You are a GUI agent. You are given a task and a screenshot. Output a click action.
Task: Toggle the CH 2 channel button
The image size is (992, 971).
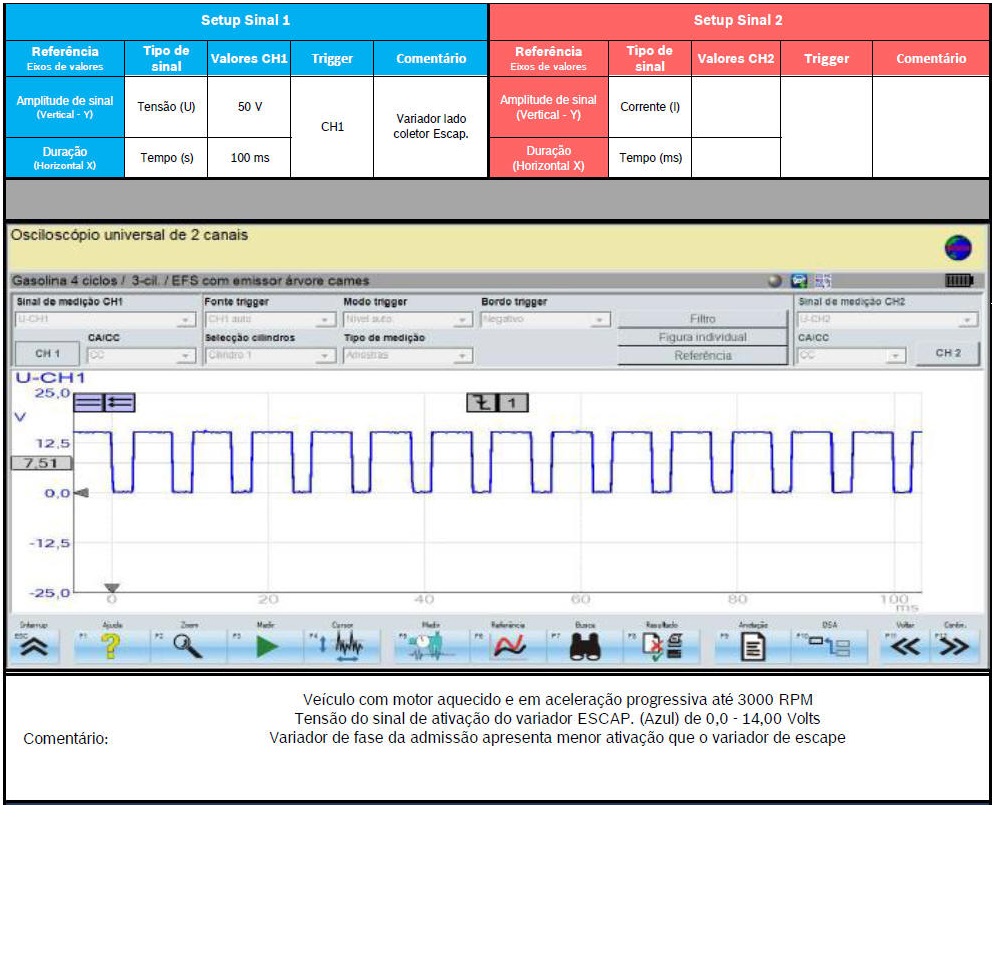(947, 353)
